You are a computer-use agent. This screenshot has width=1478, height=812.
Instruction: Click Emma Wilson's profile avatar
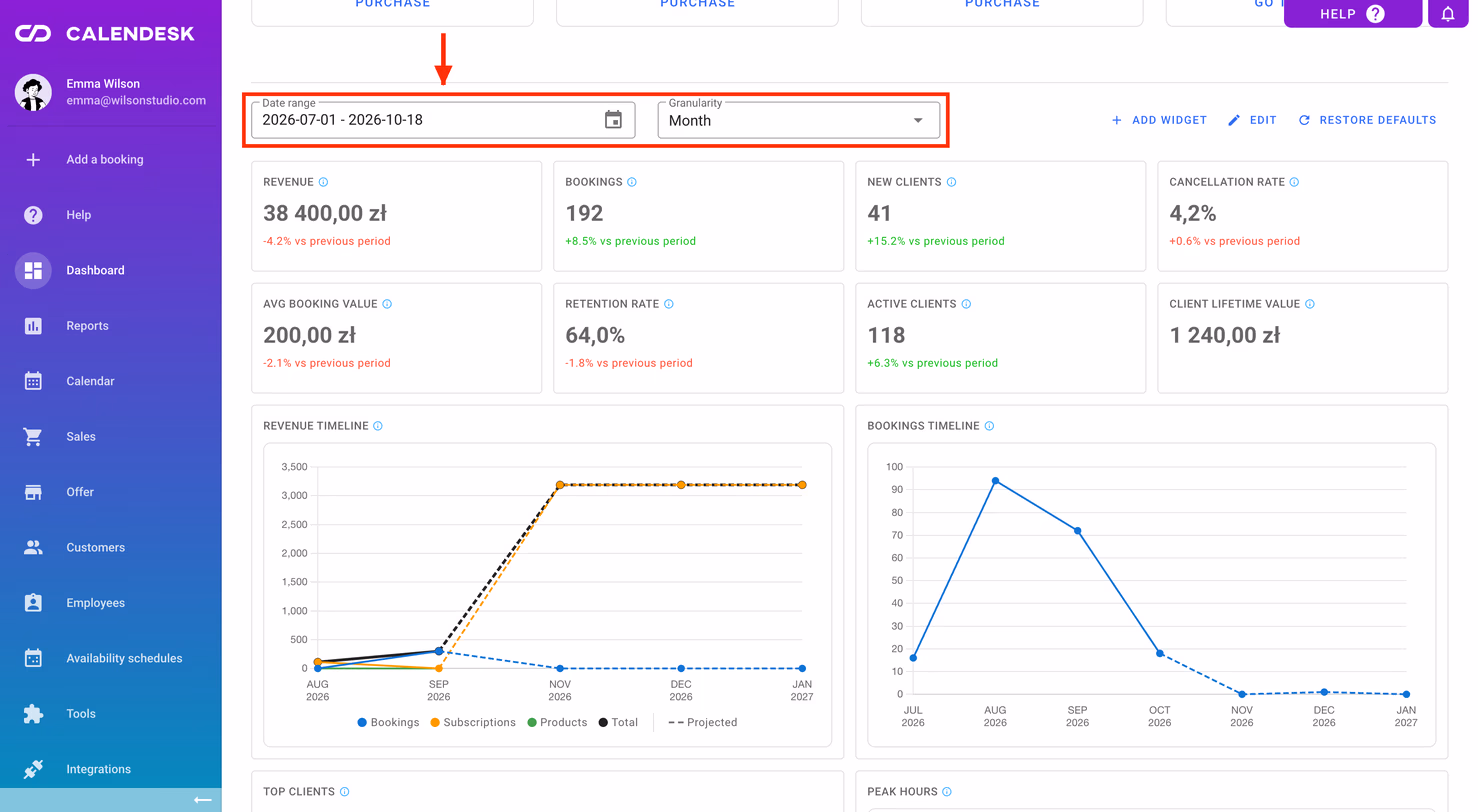pyautogui.click(x=33, y=92)
